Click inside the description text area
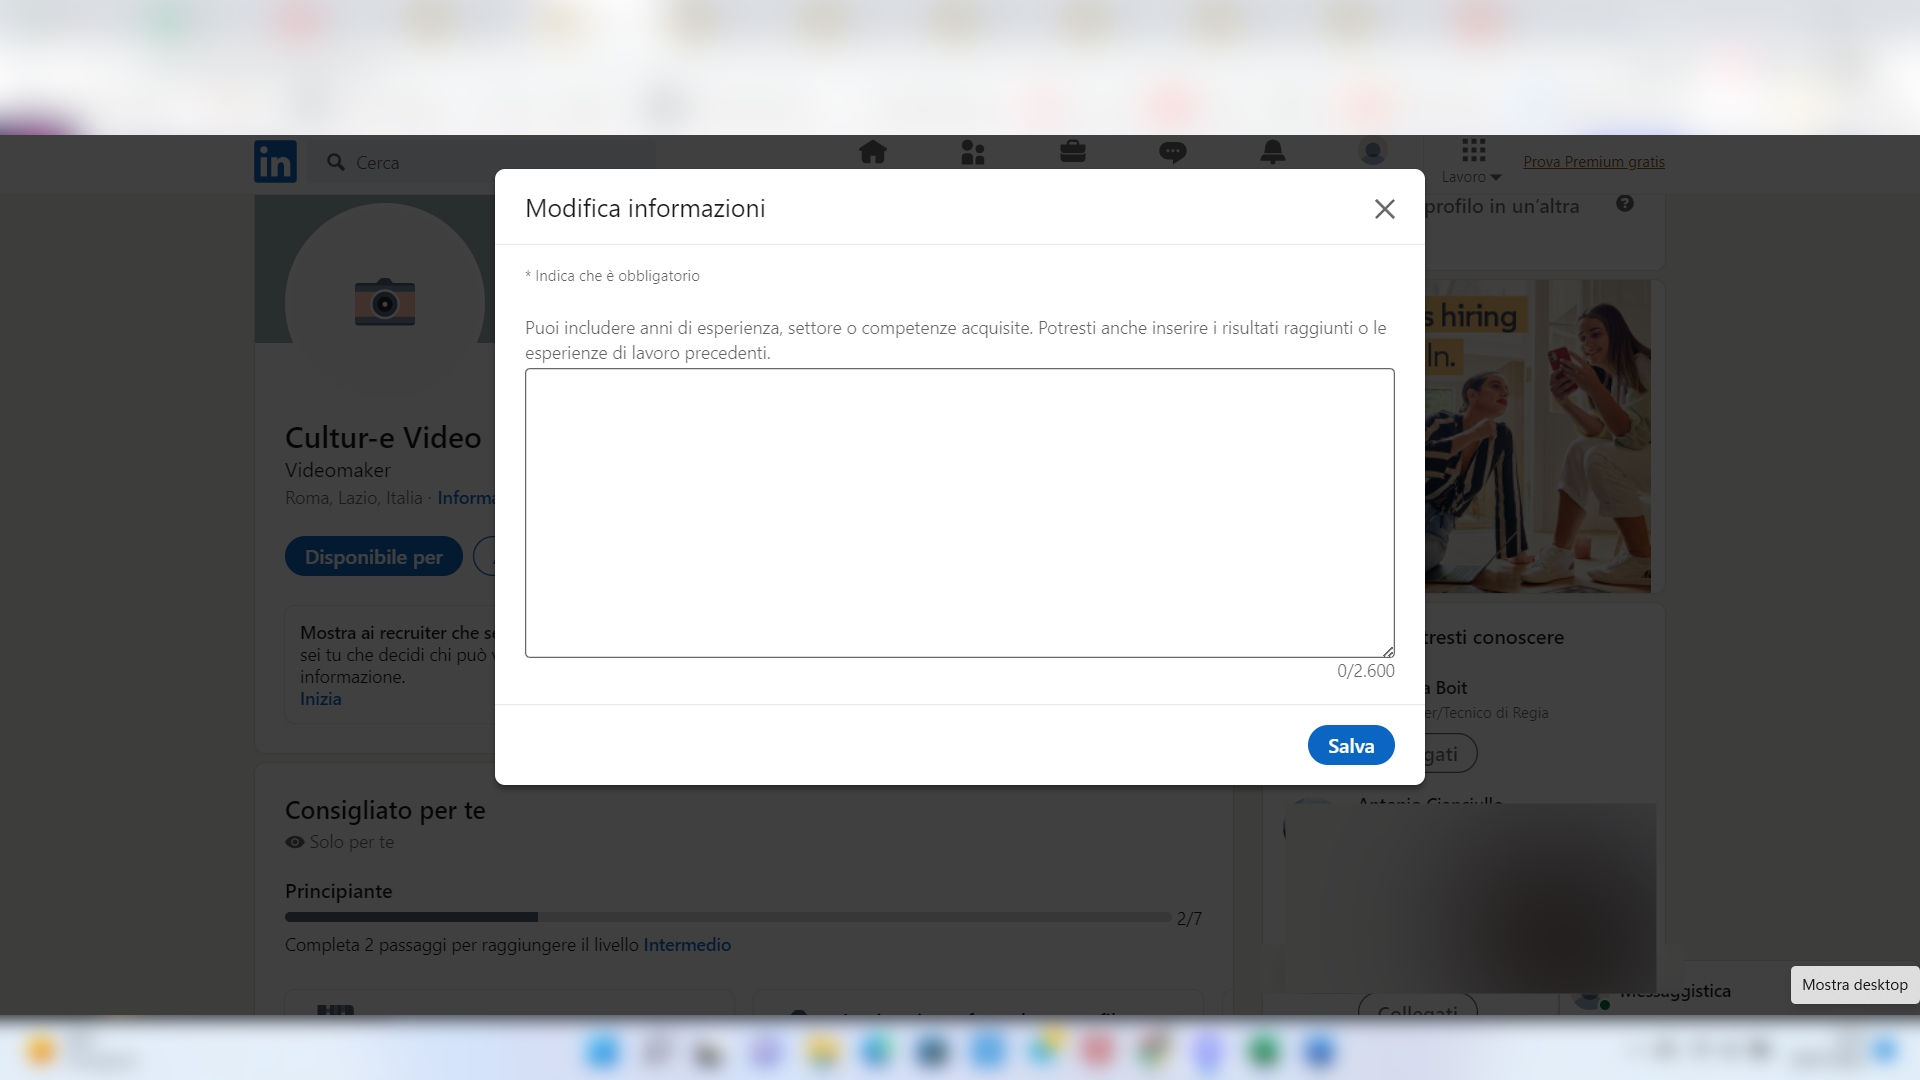 [958, 512]
